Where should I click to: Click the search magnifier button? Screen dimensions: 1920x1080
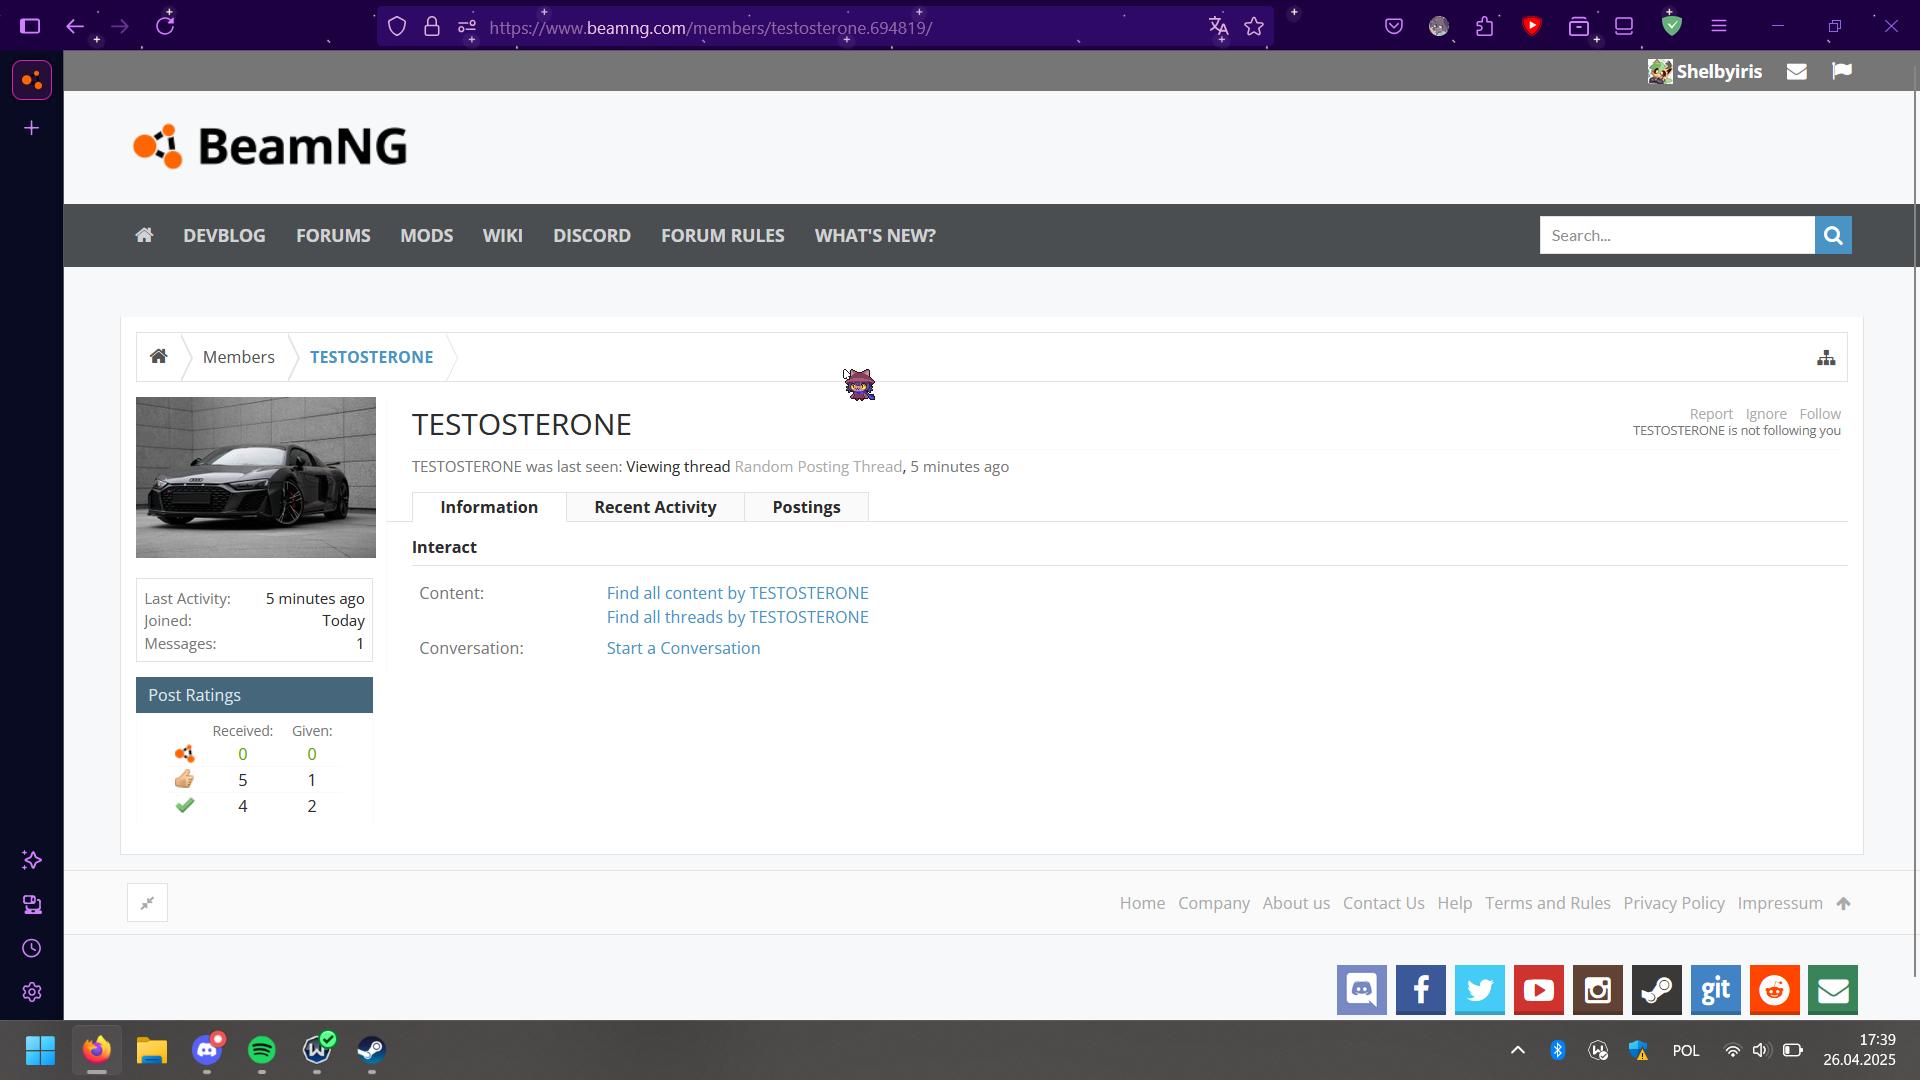pos(1833,235)
